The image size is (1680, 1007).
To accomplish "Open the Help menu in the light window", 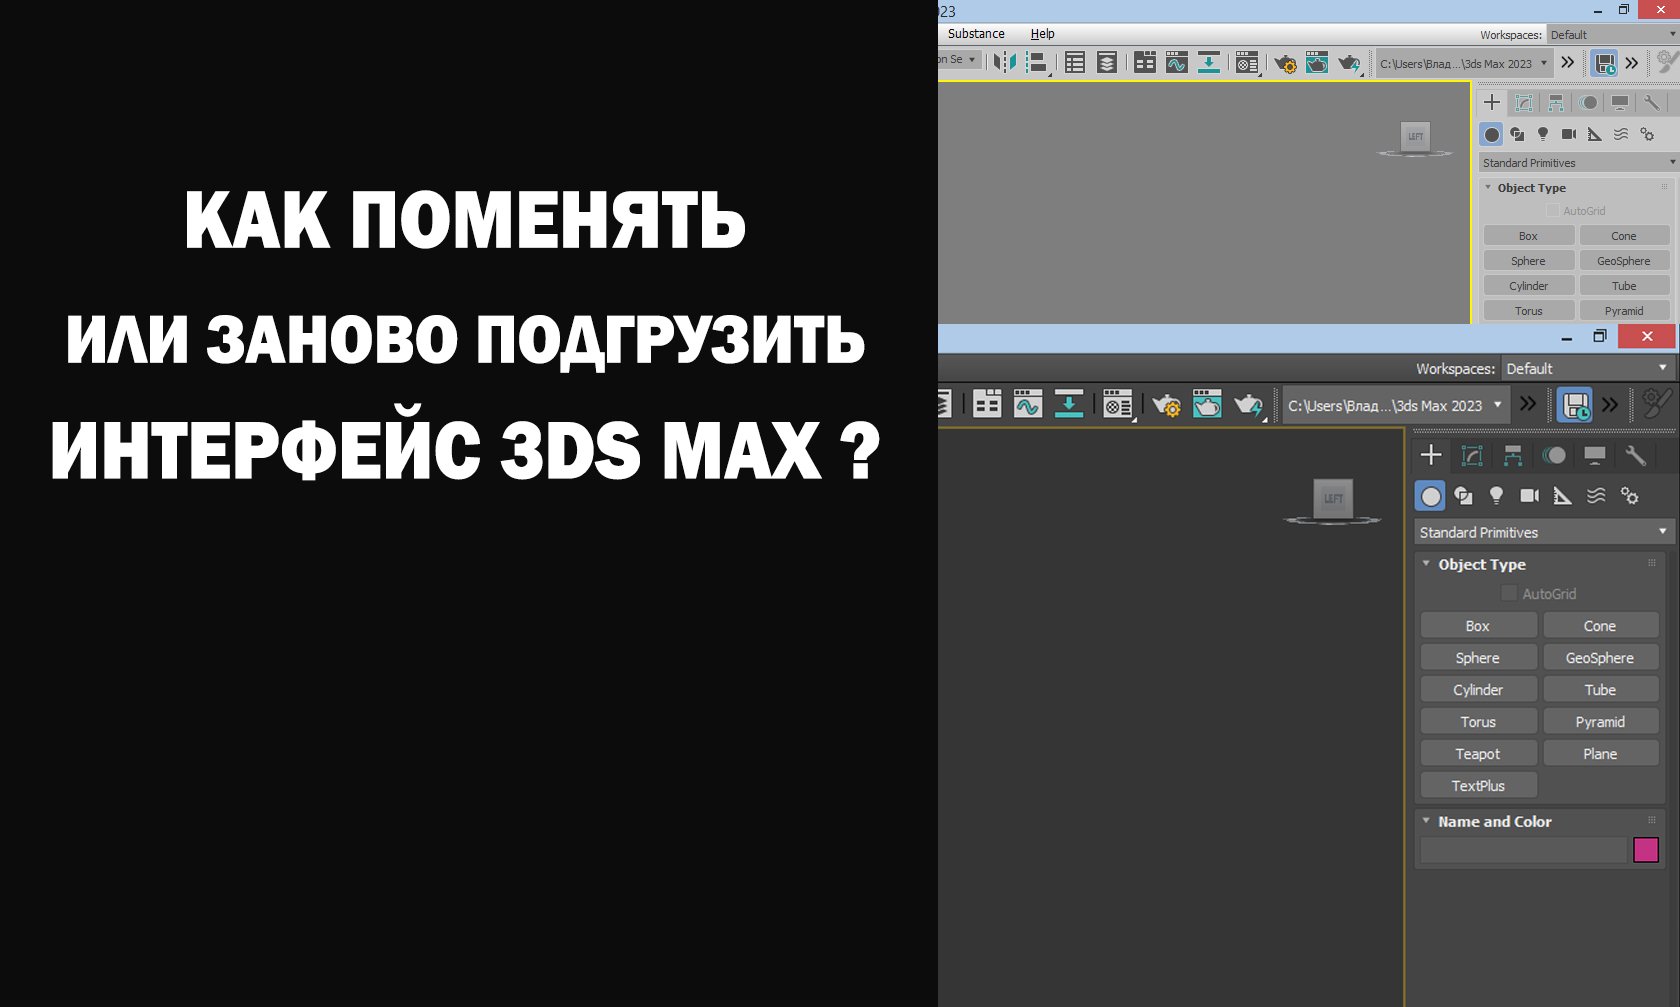I will point(1042,34).
